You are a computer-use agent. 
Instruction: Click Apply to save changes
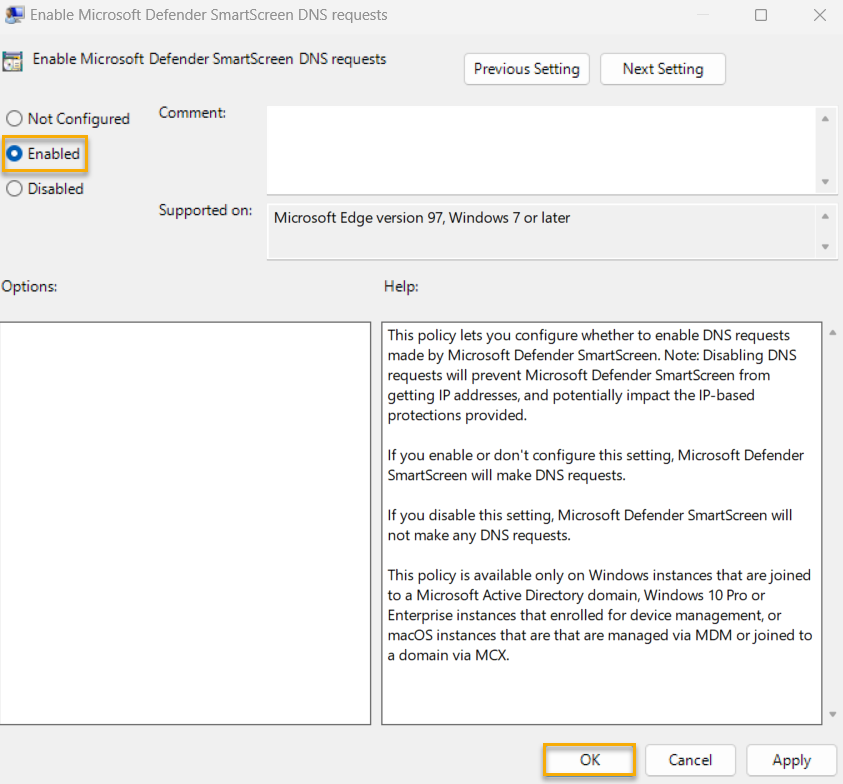(791, 760)
